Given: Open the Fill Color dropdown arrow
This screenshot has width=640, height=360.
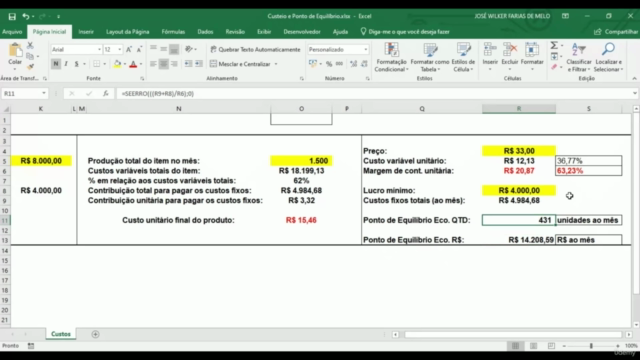Looking at the screenshot, I should pos(124,64).
